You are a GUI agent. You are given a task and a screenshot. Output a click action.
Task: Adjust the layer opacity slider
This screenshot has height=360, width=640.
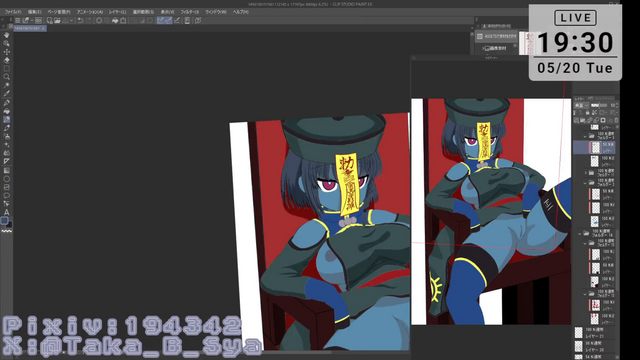(x=599, y=105)
